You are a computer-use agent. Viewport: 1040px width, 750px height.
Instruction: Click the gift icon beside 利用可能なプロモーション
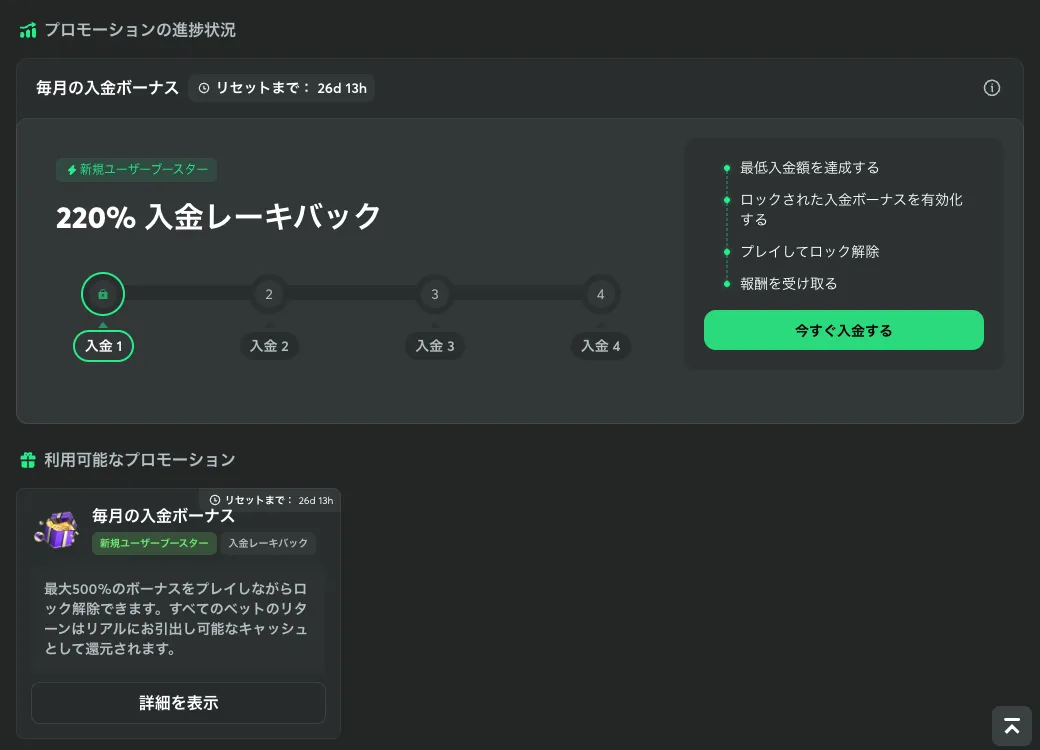pos(28,460)
